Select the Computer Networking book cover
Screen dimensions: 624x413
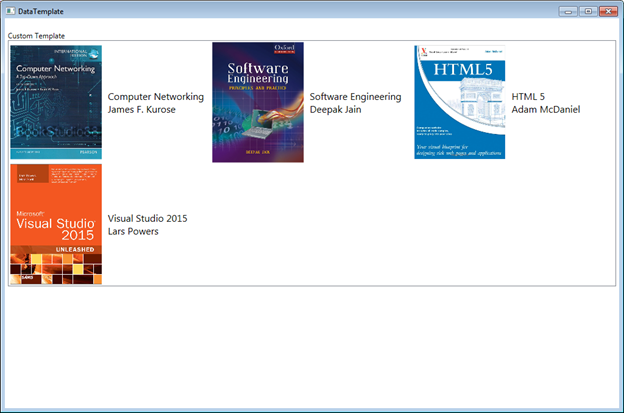56,102
